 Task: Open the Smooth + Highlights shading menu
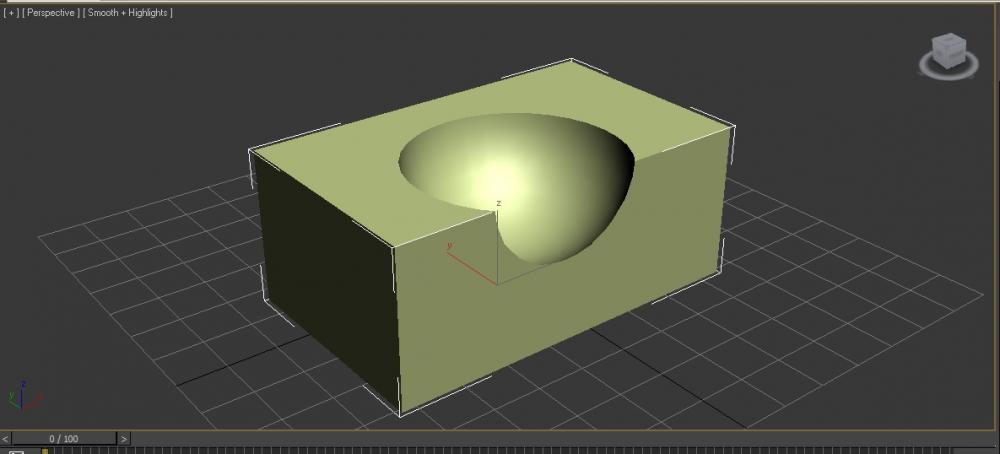[x=128, y=13]
